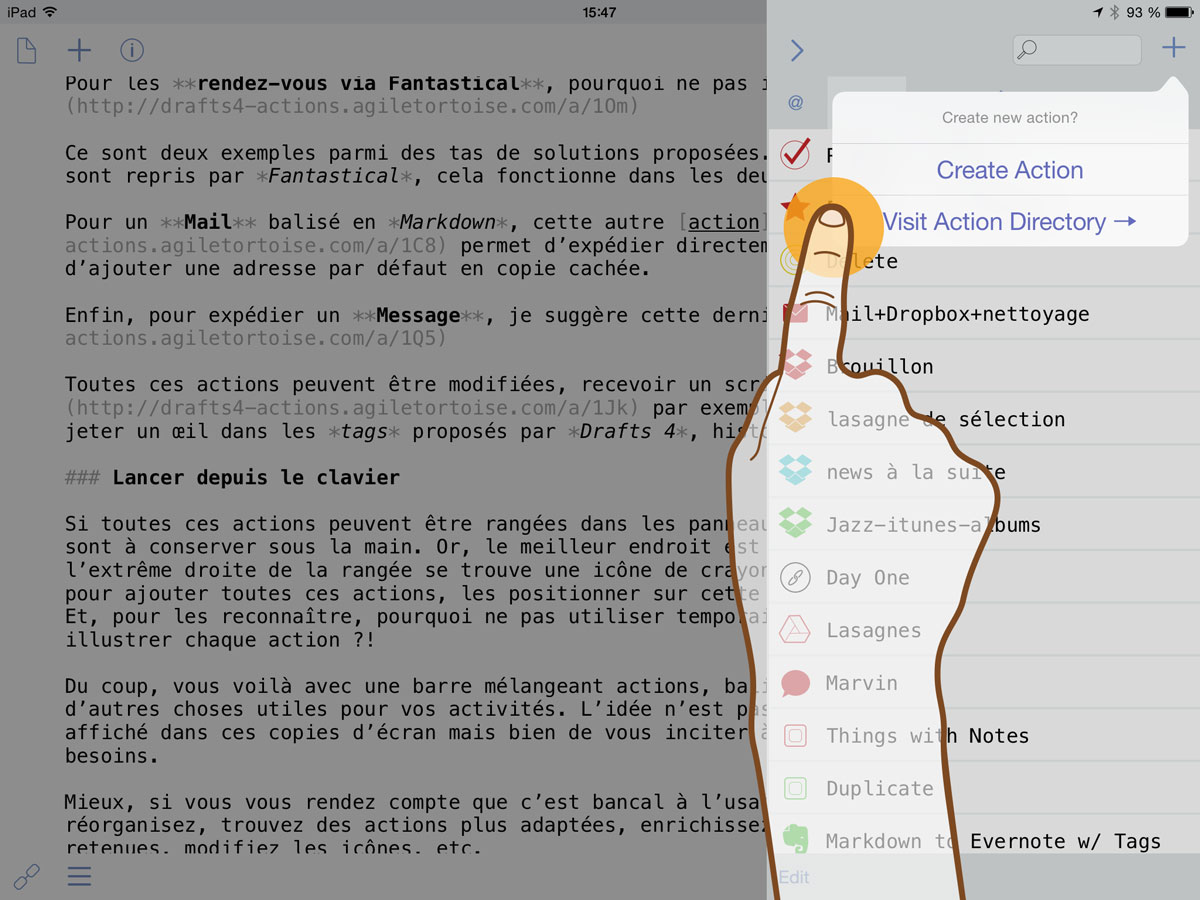The height and width of the screenshot is (900, 1200).
Task: Click the action search field
Action: [x=1077, y=50]
